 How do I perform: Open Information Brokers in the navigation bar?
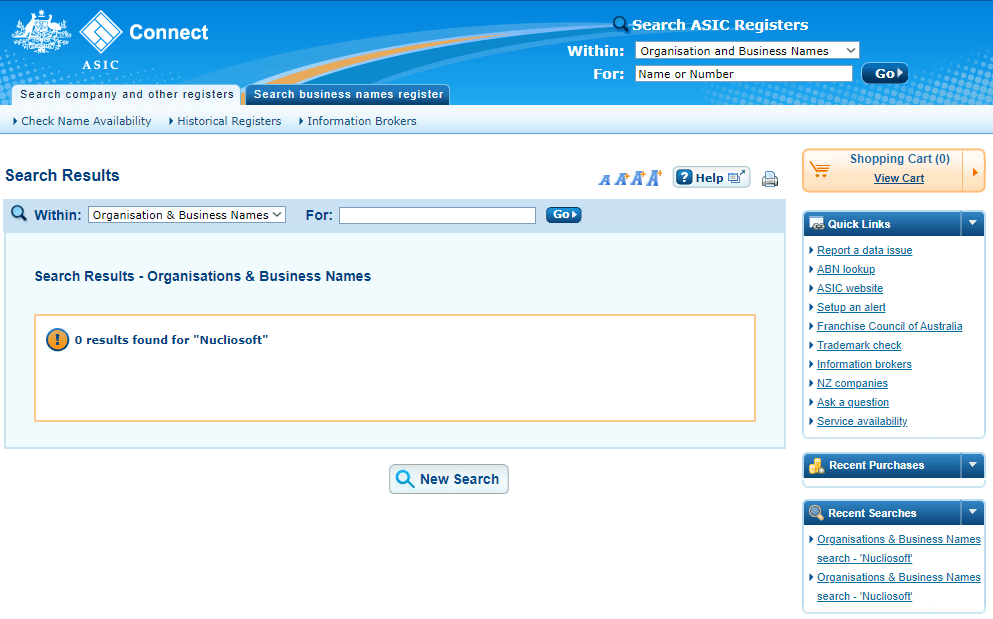362,121
